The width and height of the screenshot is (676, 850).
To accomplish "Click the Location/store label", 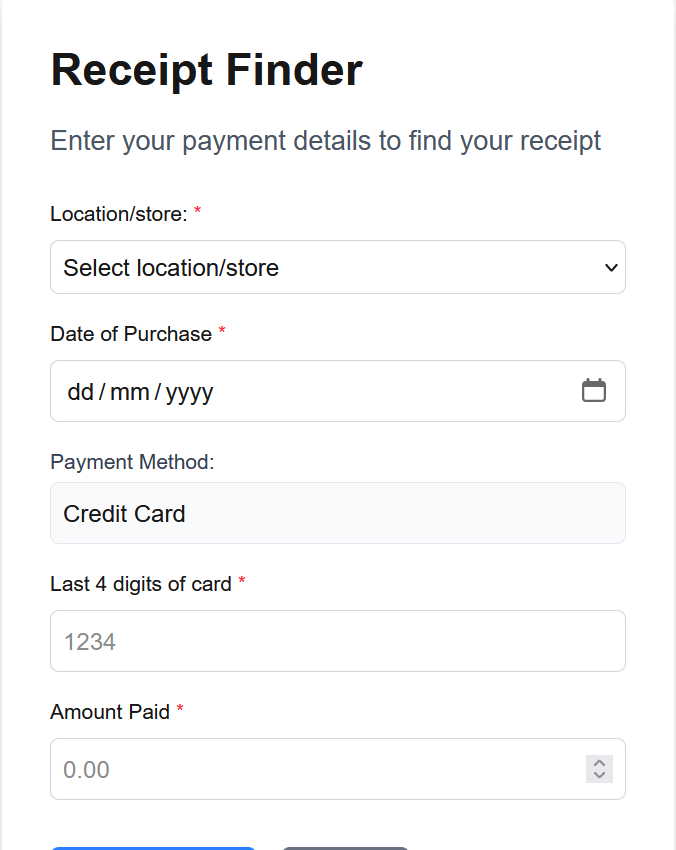I will (x=118, y=214).
